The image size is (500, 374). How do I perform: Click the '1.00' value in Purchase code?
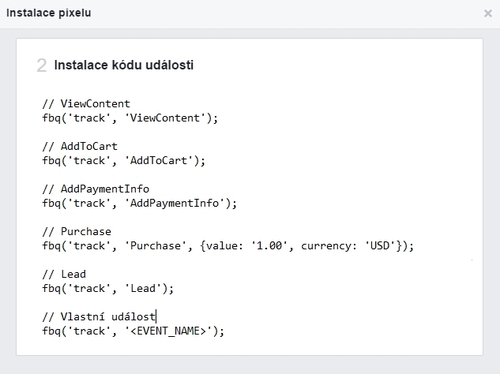click(x=269, y=246)
